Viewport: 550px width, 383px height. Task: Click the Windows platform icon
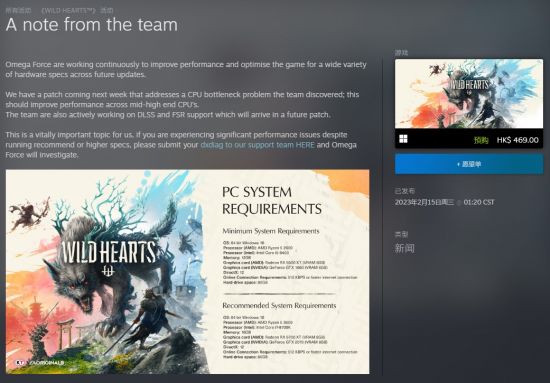(403, 139)
